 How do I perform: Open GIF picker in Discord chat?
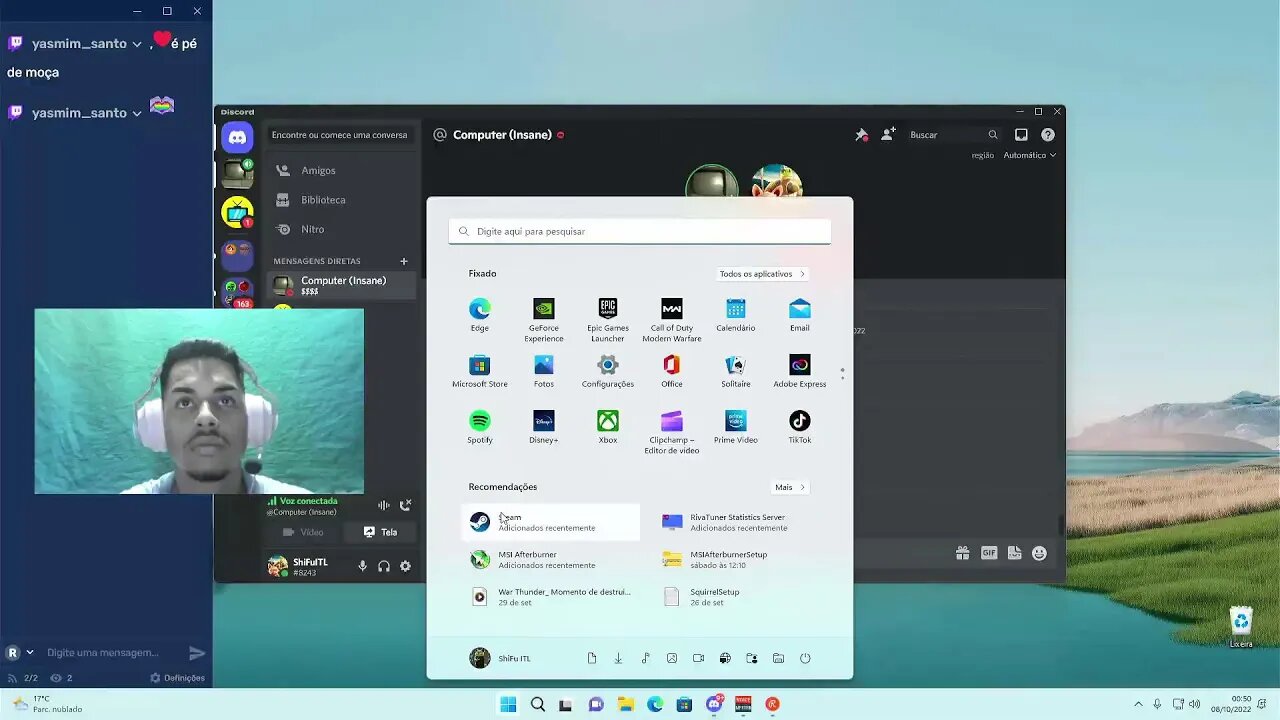(989, 553)
